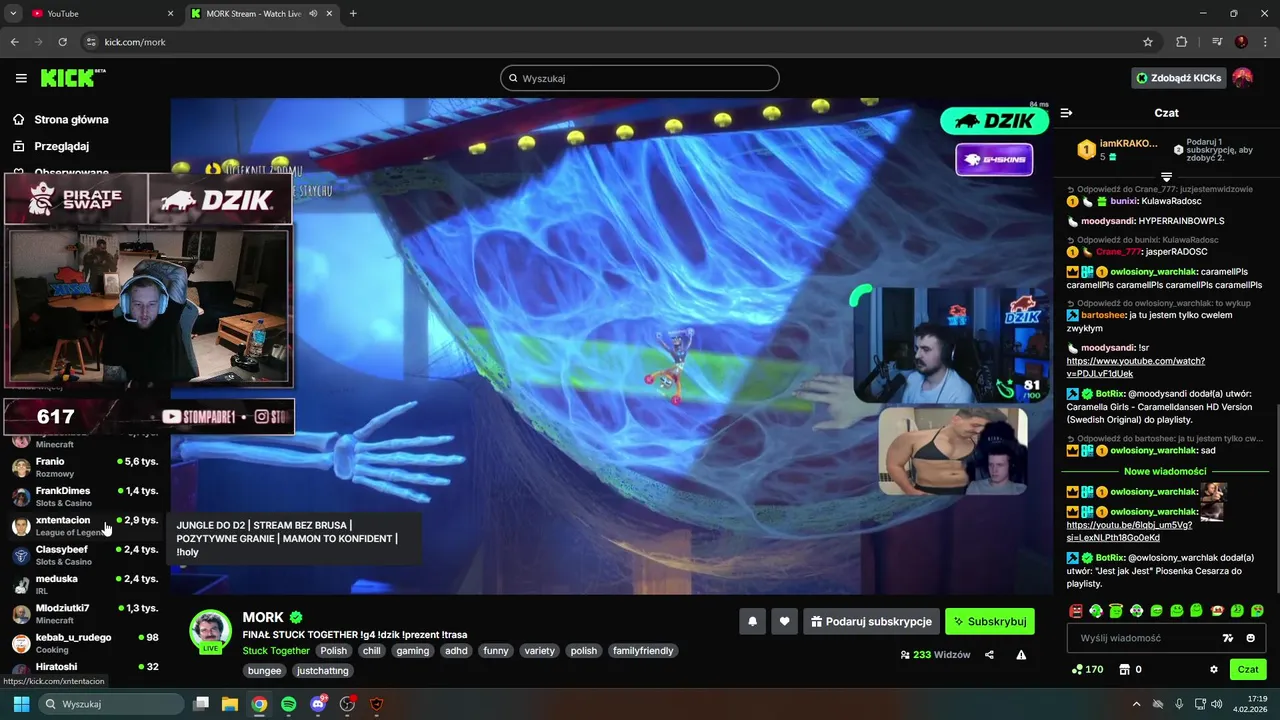Show hidden system tray icons
The width and height of the screenshot is (1280, 720).
[1136, 704]
